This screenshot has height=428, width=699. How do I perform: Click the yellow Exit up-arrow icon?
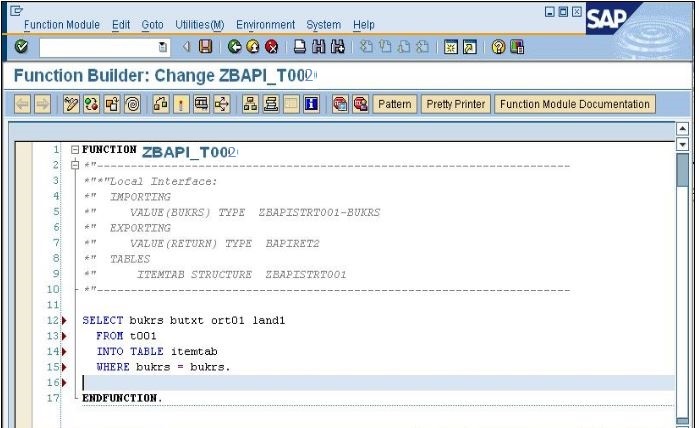(x=253, y=46)
